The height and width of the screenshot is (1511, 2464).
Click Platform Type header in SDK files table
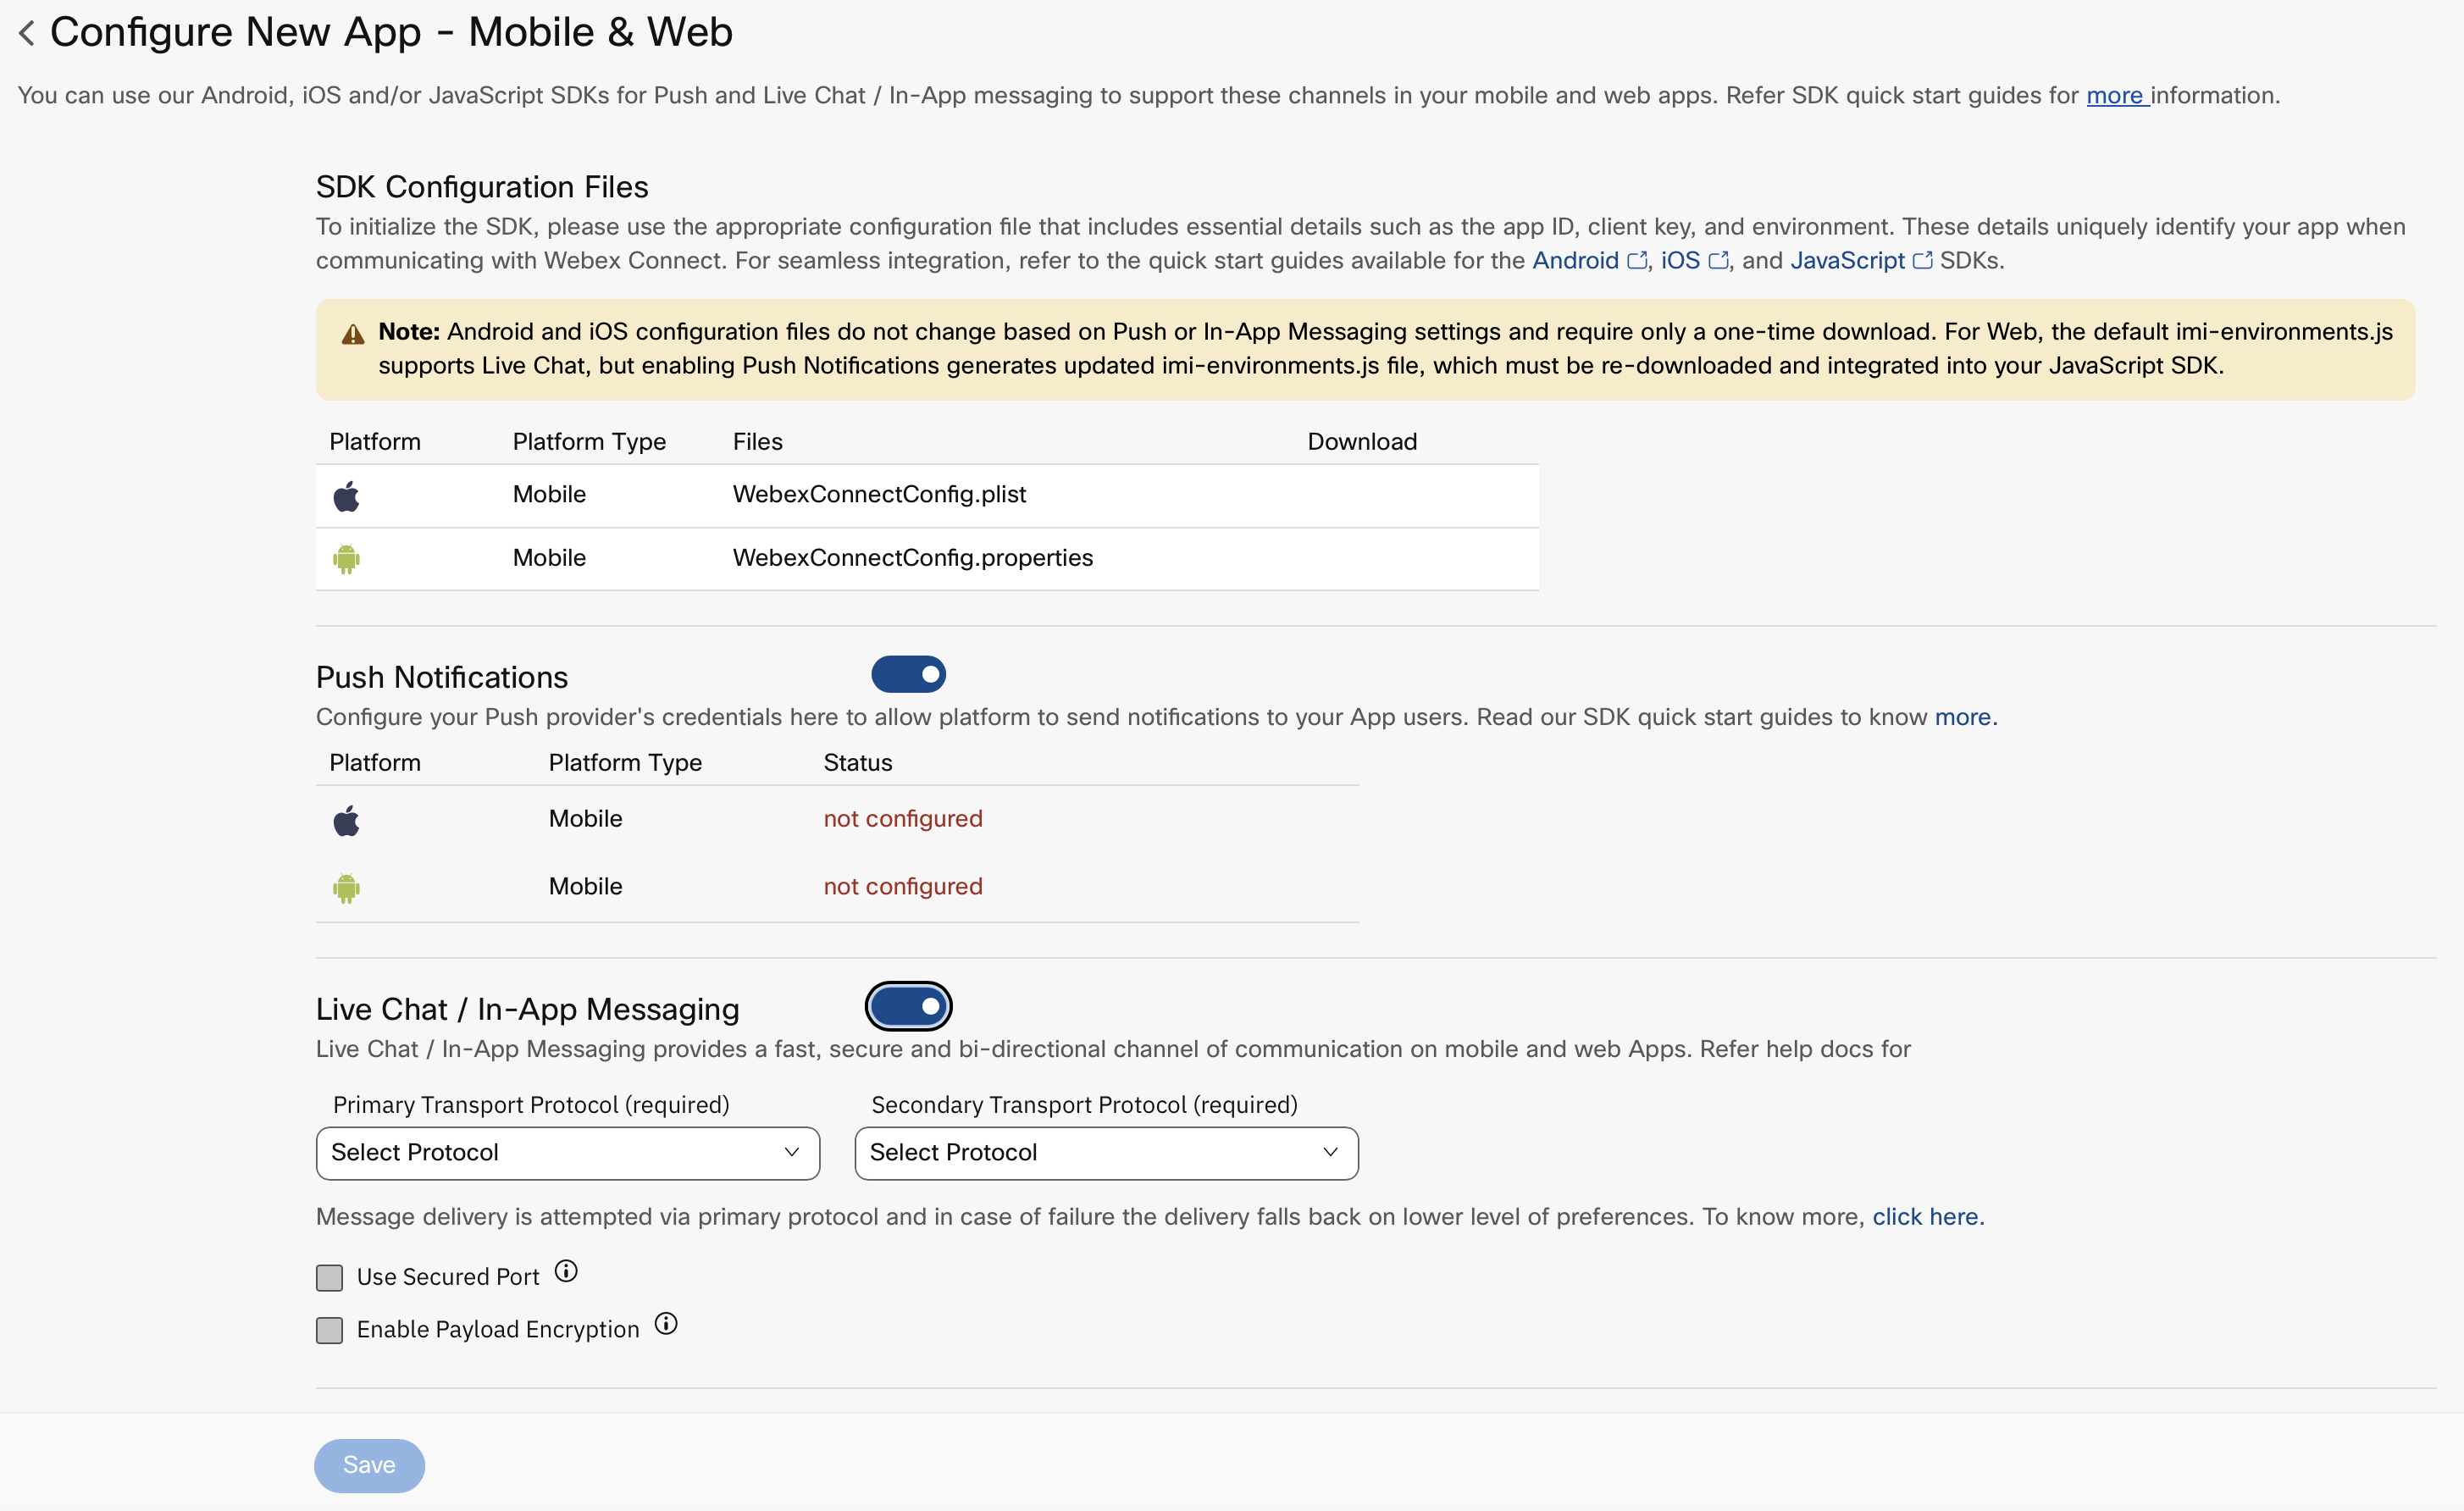click(589, 442)
